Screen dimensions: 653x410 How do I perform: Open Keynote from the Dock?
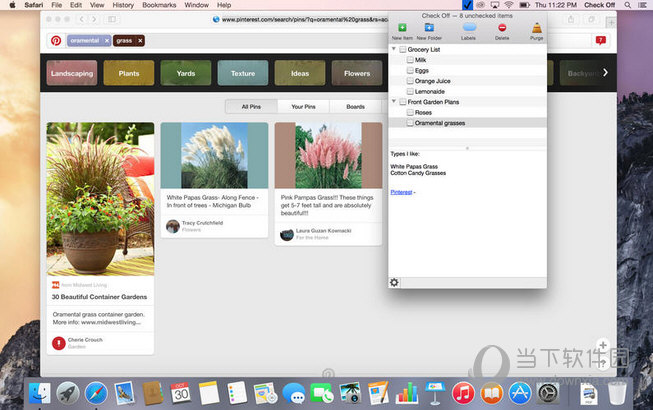click(x=435, y=393)
